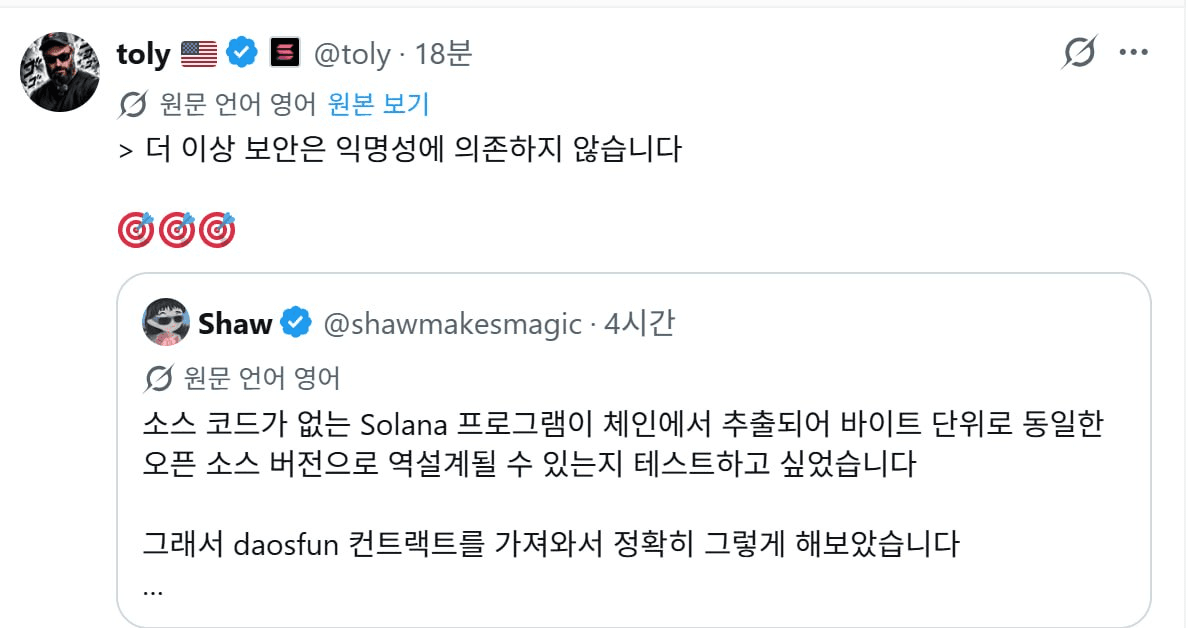
Task: Click the 18분 timestamp
Action: [x=443, y=53]
